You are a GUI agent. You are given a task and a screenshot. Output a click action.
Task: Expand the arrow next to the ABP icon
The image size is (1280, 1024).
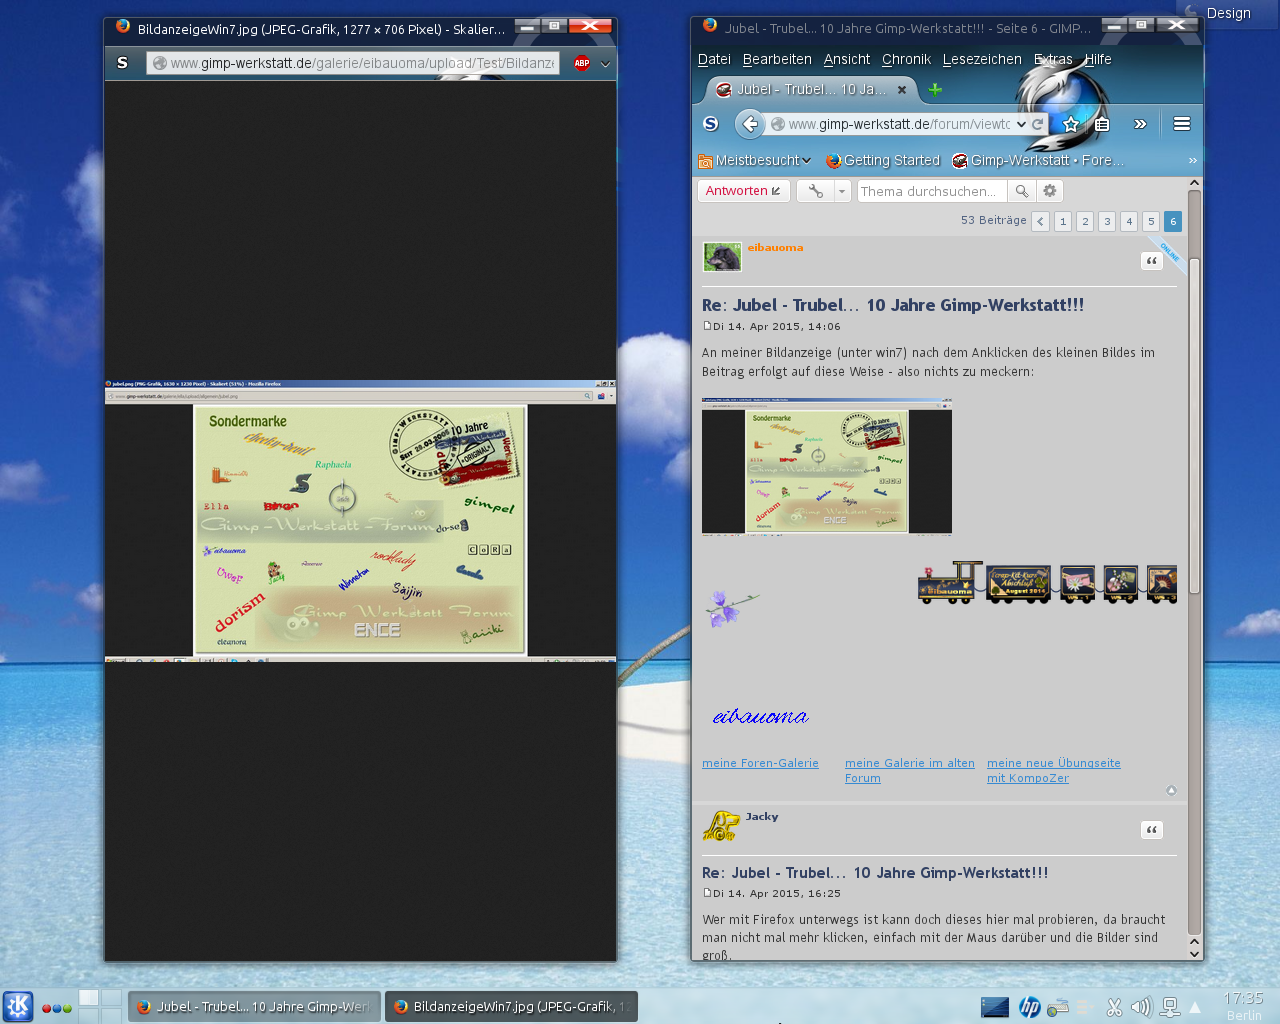pos(605,64)
